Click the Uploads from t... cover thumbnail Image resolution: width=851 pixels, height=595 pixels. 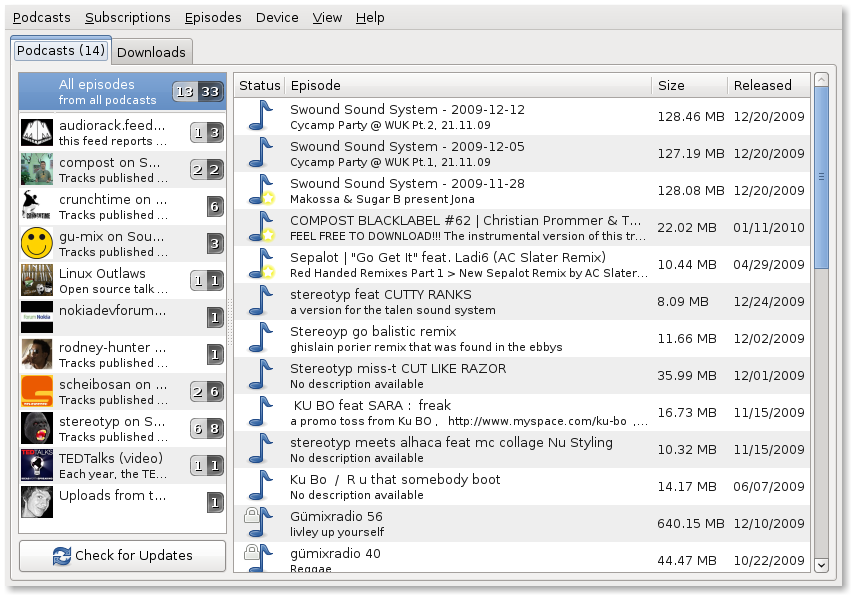click(x=37, y=502)
